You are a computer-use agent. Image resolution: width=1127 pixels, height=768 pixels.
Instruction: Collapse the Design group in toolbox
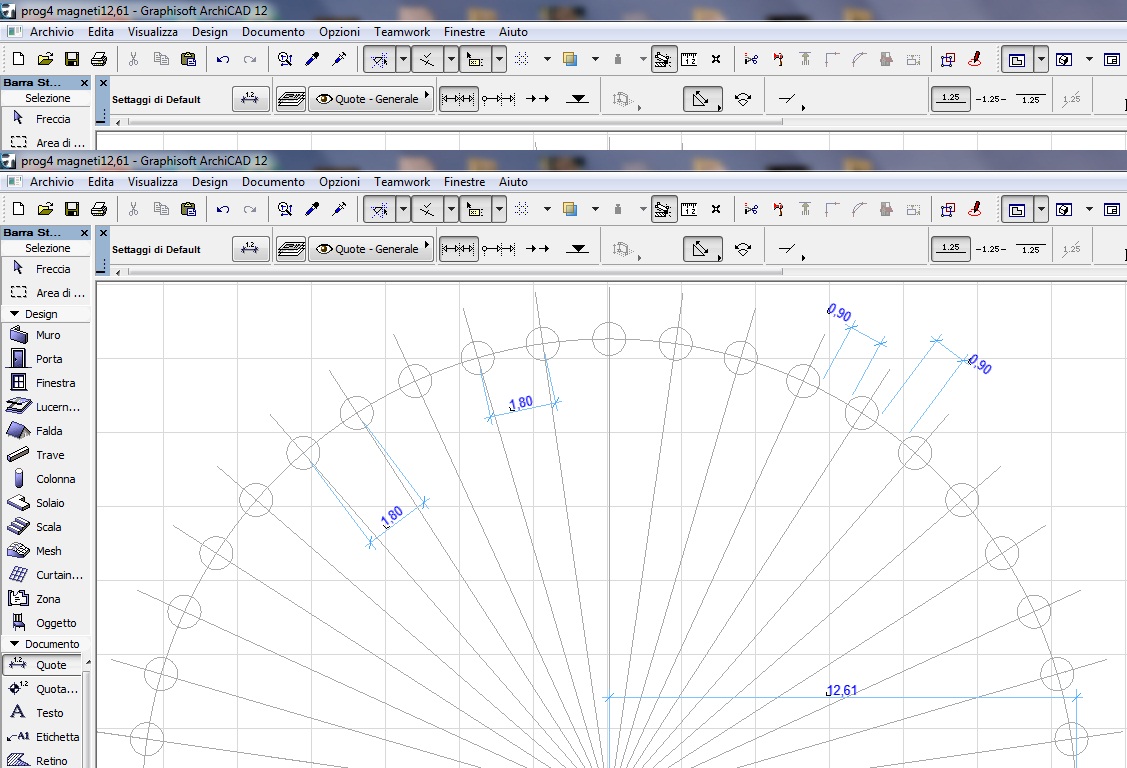point(15,314)
